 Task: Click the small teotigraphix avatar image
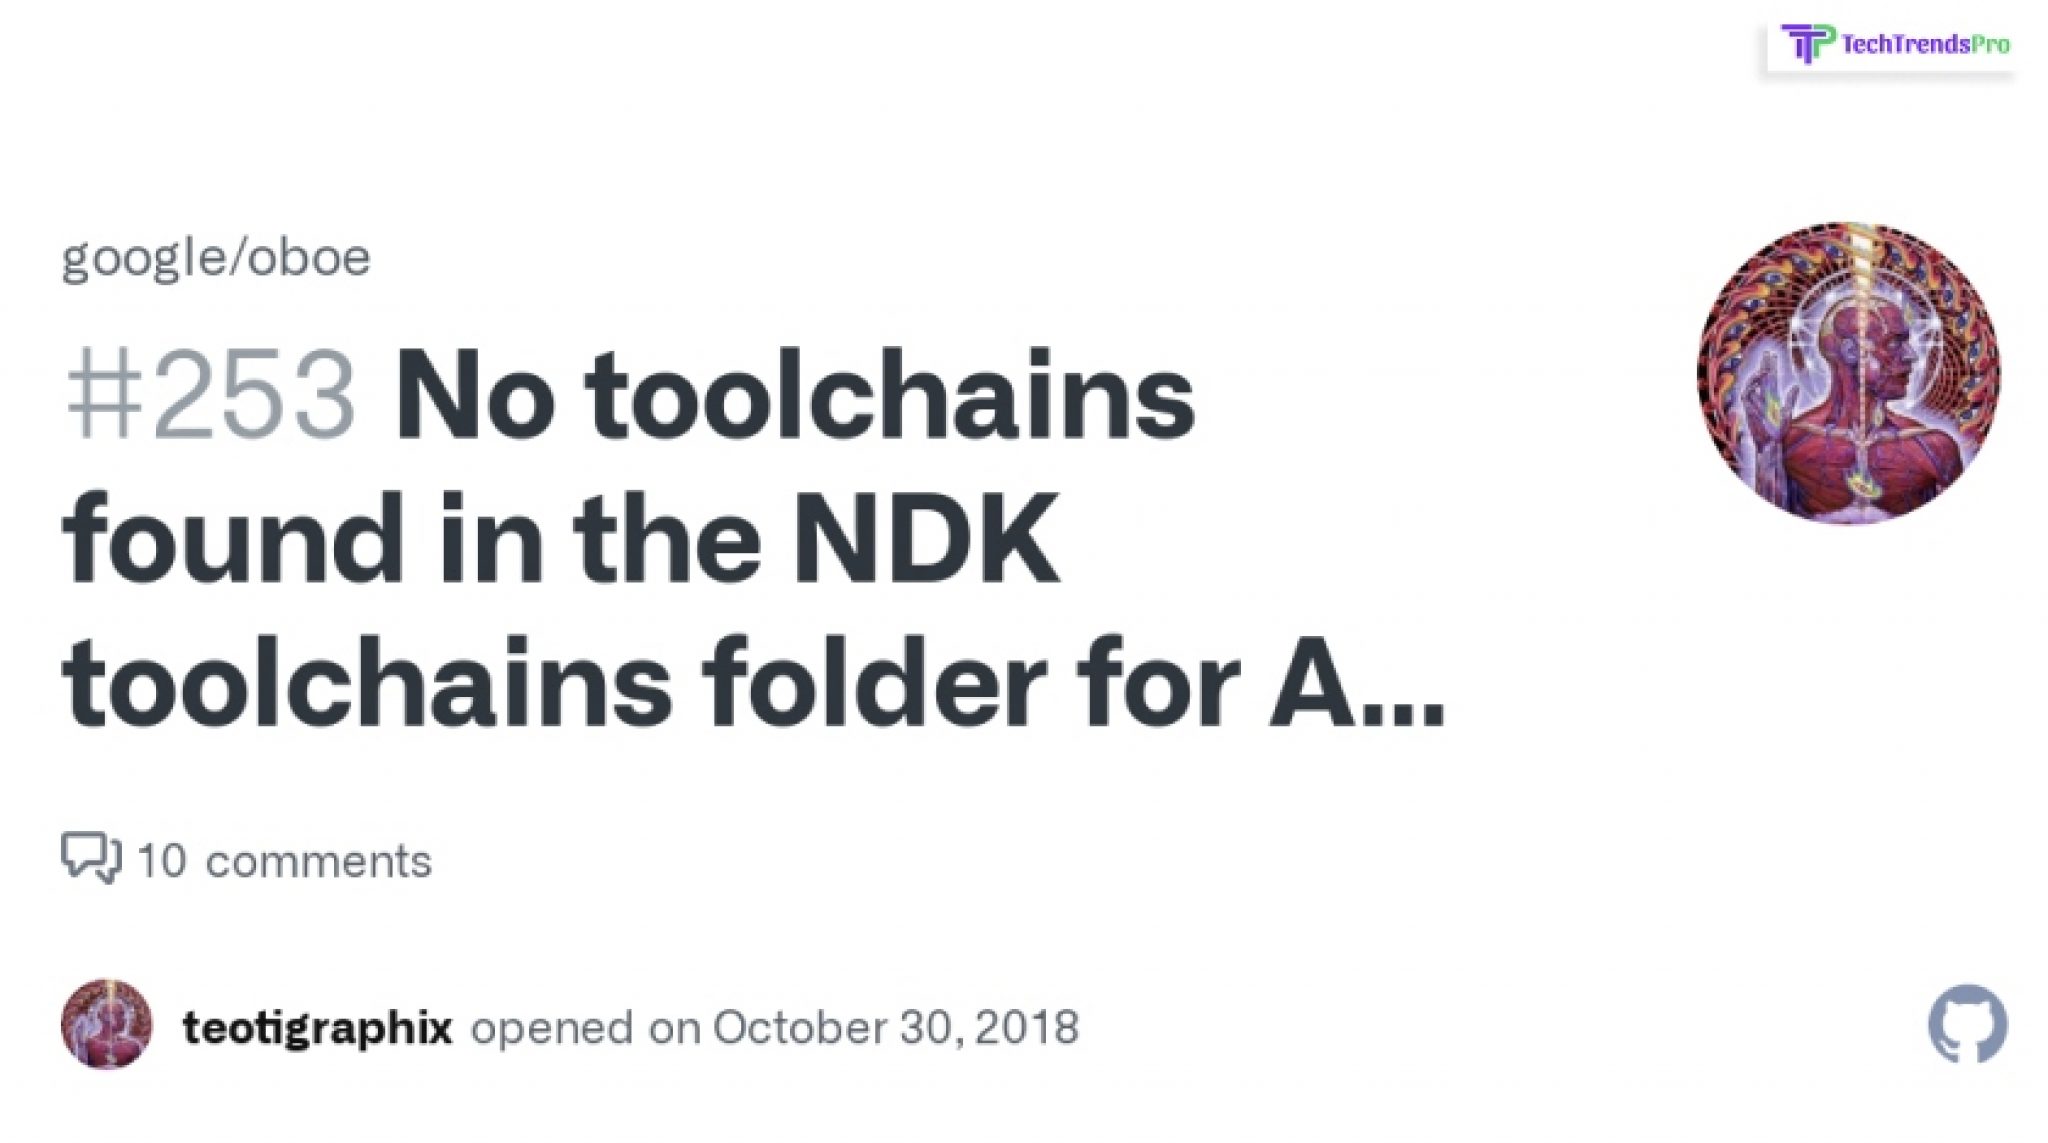[107, 1024]
